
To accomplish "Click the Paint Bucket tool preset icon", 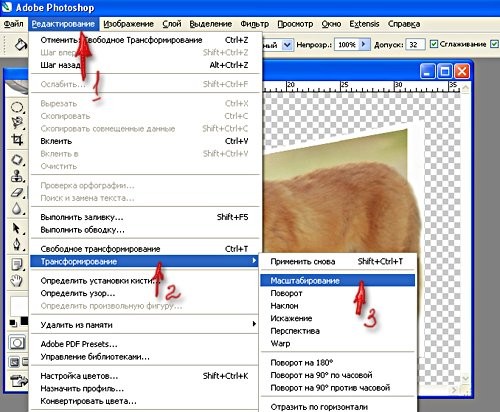I will click(20, 45).
